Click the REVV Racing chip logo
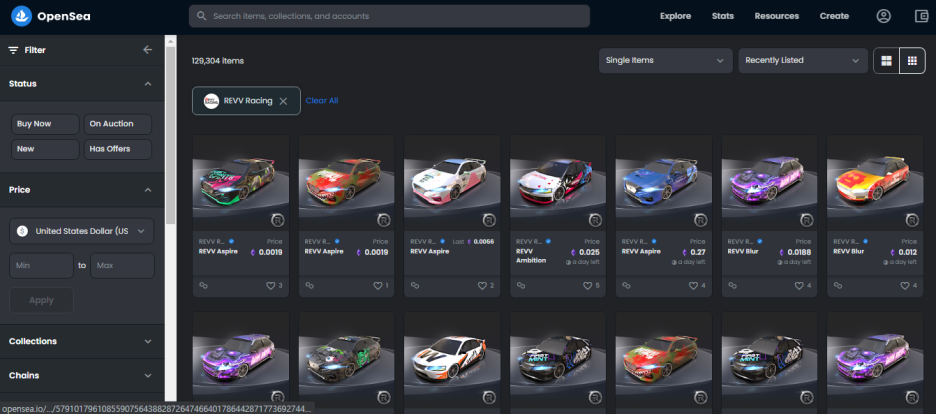The width and height of the screenshot is (936, 414). tap(211, 101)
